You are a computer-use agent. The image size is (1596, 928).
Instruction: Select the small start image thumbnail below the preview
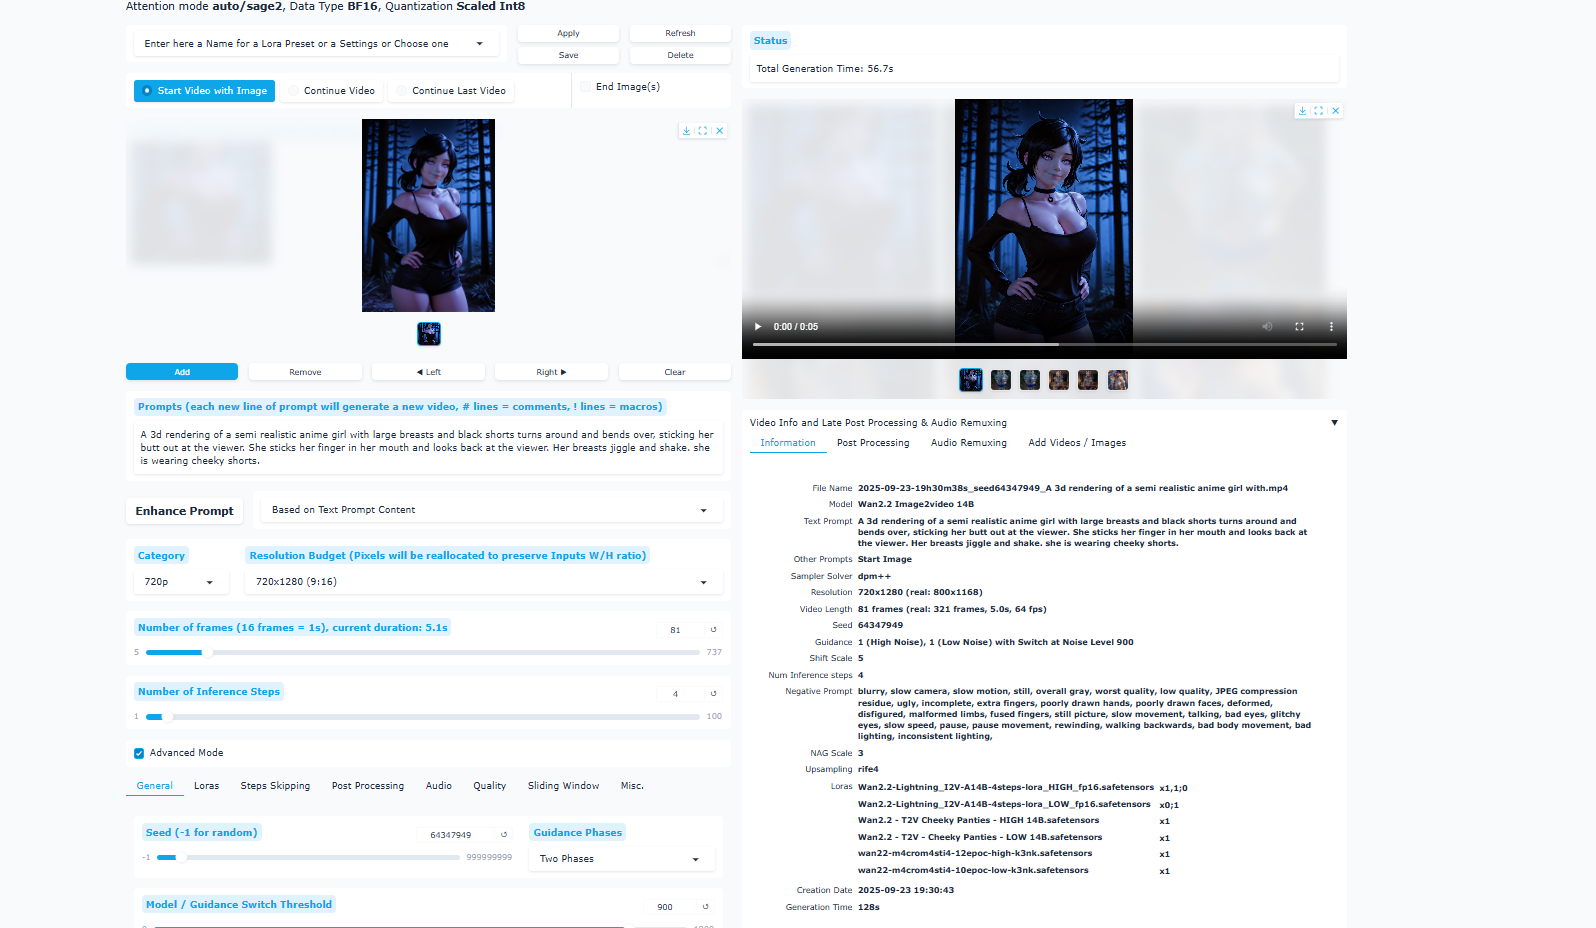(x=429, y=334)
